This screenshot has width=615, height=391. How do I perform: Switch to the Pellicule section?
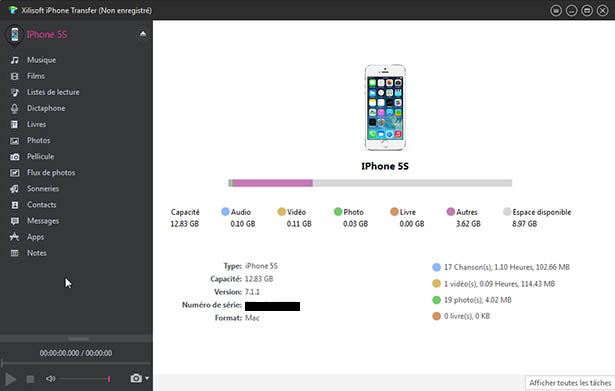(40, 156)
